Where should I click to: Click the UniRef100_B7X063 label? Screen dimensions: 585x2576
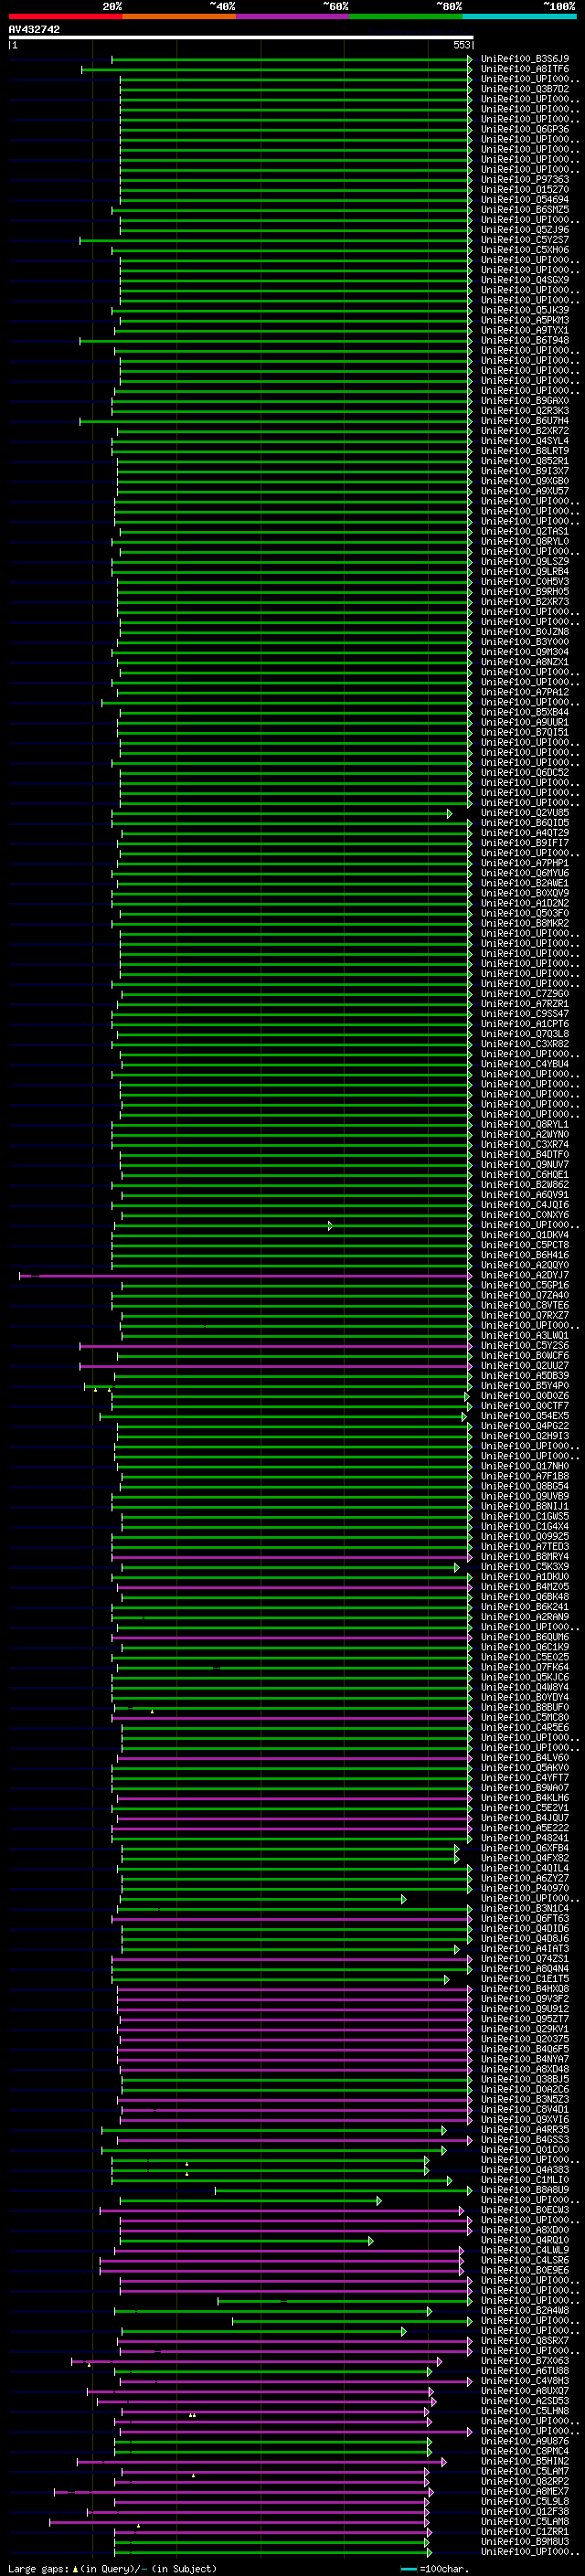[524, 2361]
